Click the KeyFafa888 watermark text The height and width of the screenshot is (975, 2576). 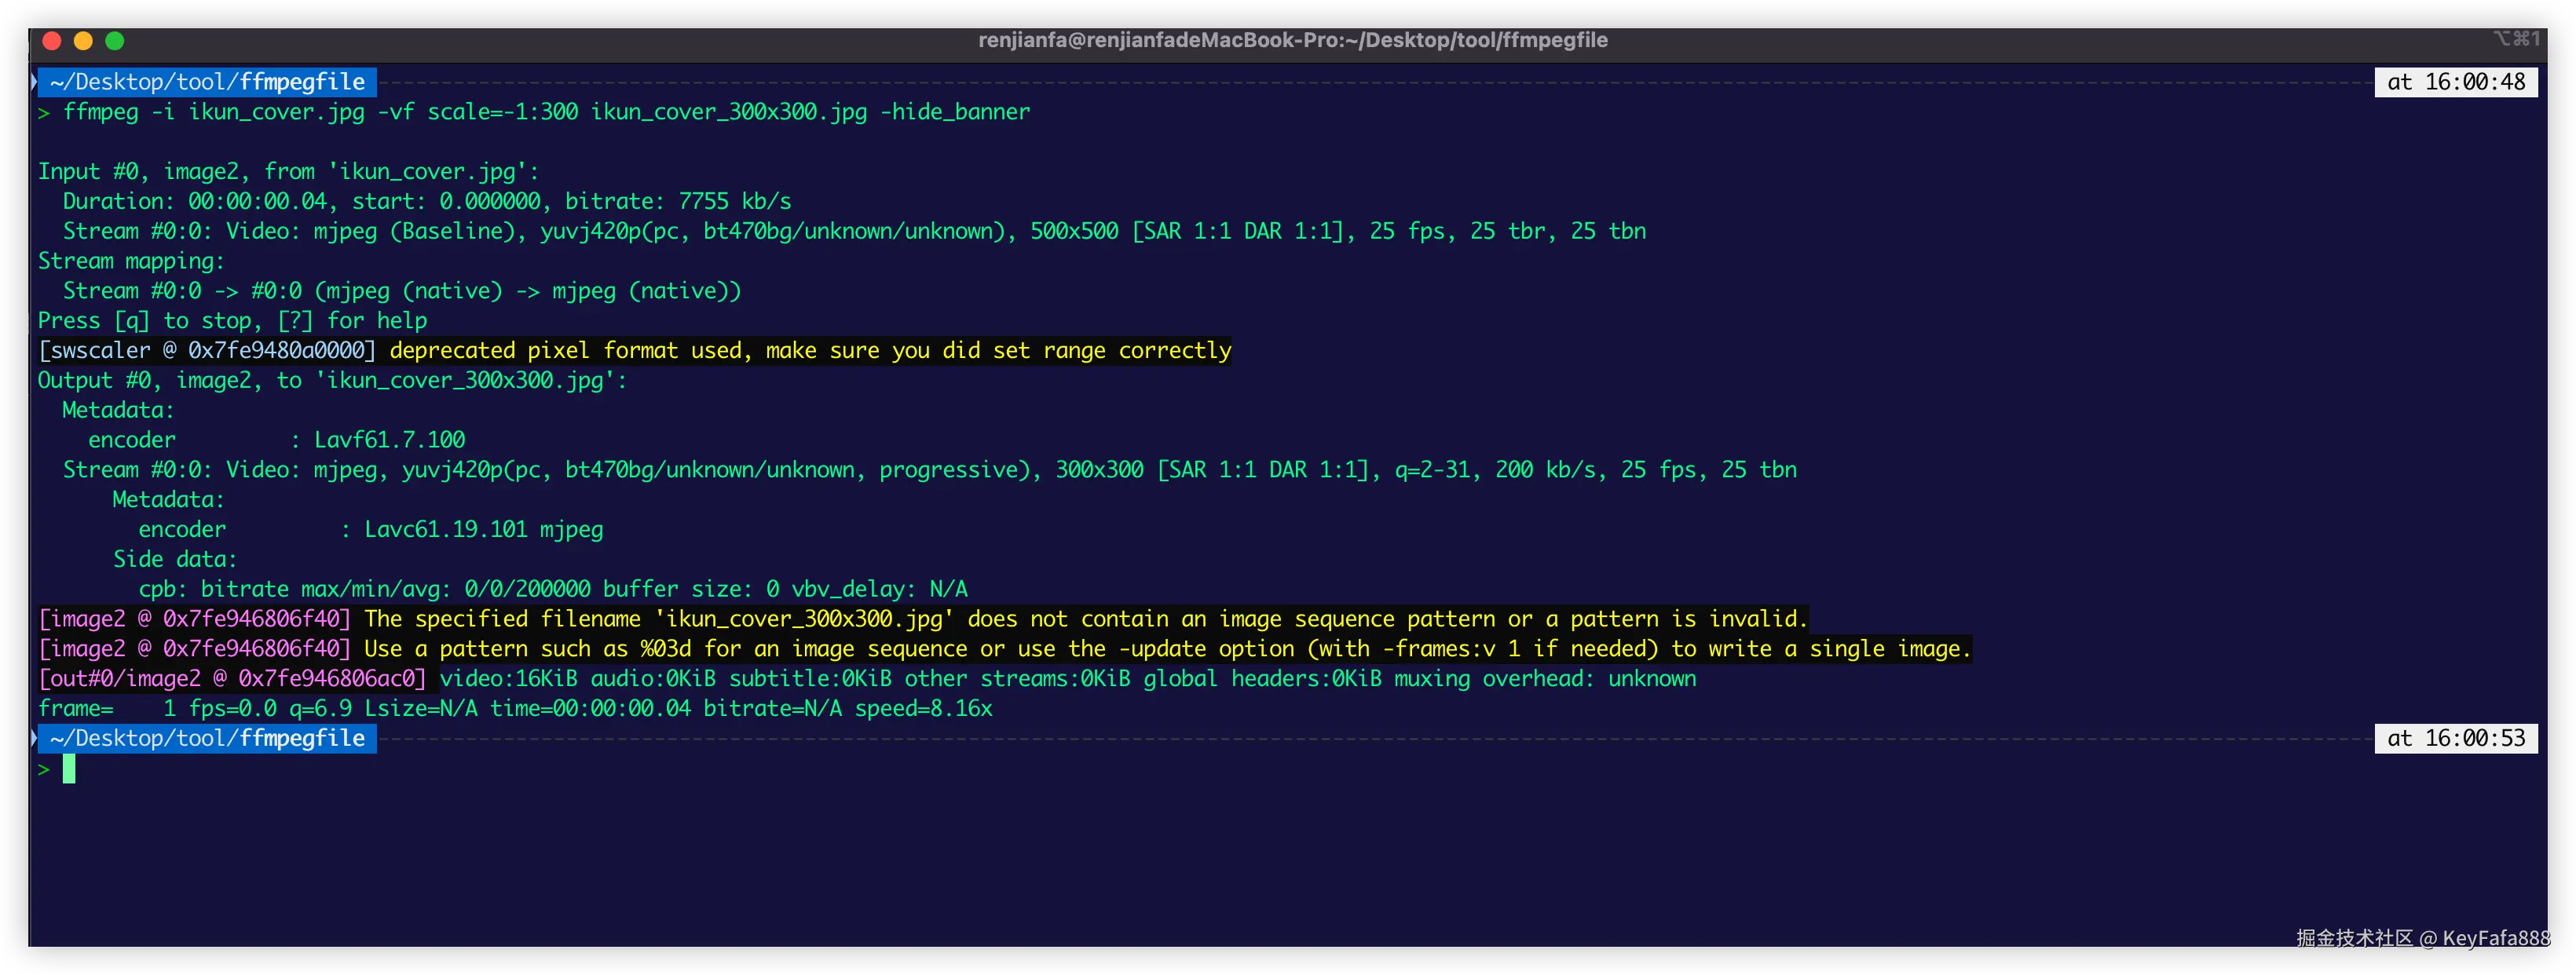[2495, 938]
